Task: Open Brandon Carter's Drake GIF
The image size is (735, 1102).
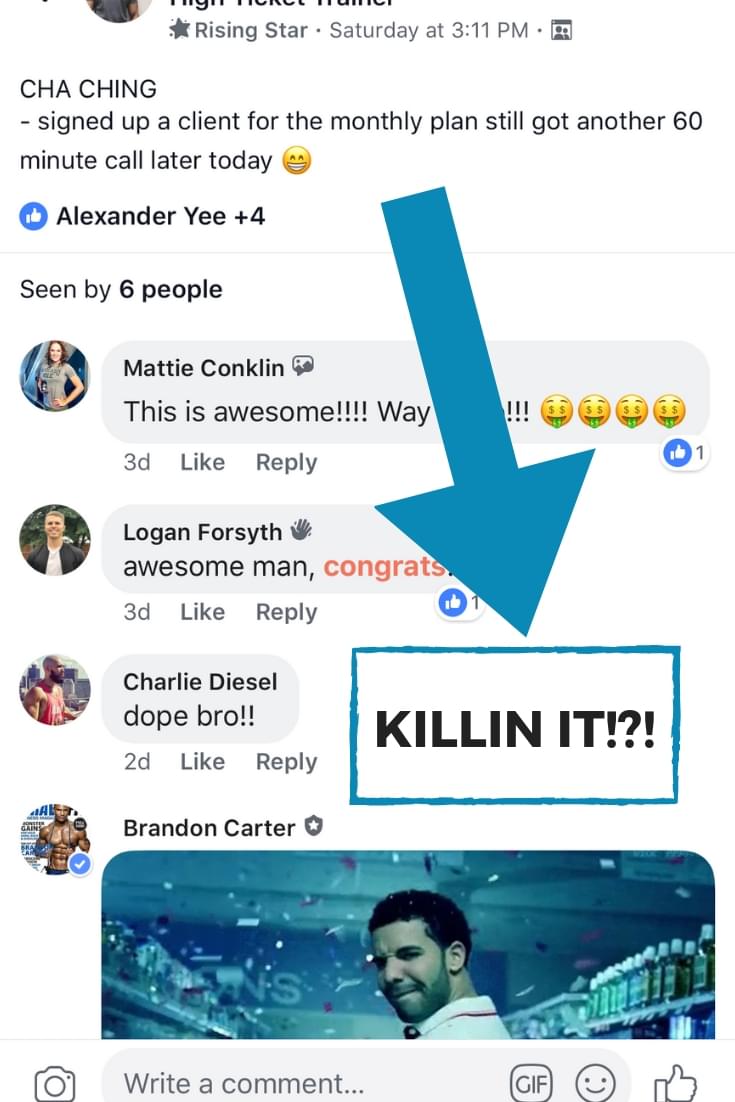Action: point(408,944)
